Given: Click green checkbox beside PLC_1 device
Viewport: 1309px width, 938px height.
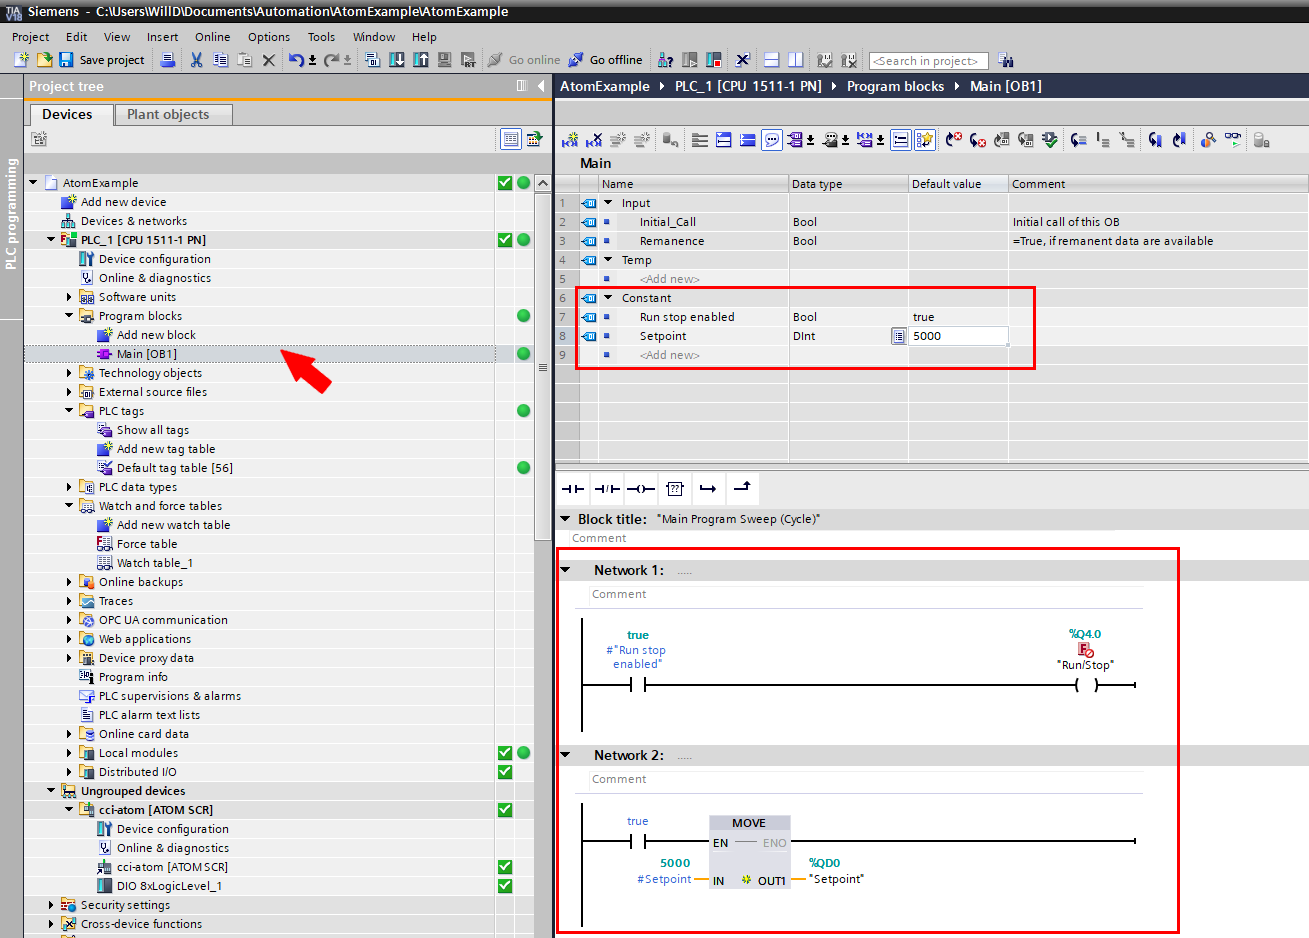Looking at the screenshot, I should (x=505, y=240).
